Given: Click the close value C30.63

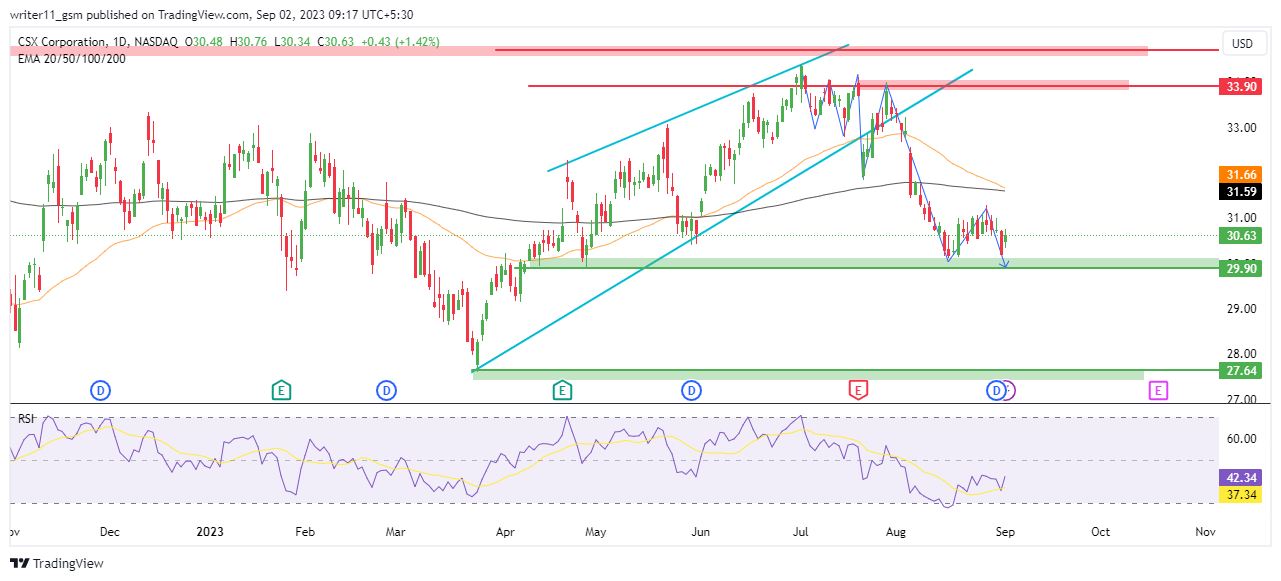Looking at the screenshot, I should pyautogui.click(x=334, y=42).
